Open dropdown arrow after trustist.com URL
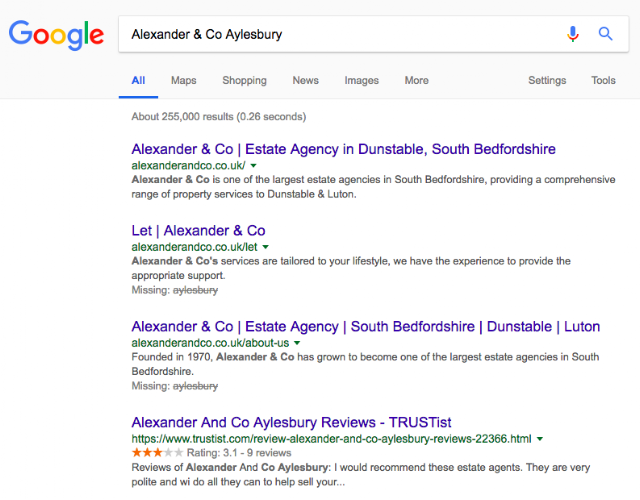This screenshot has width=640, height=500. [x=540, y=438]
